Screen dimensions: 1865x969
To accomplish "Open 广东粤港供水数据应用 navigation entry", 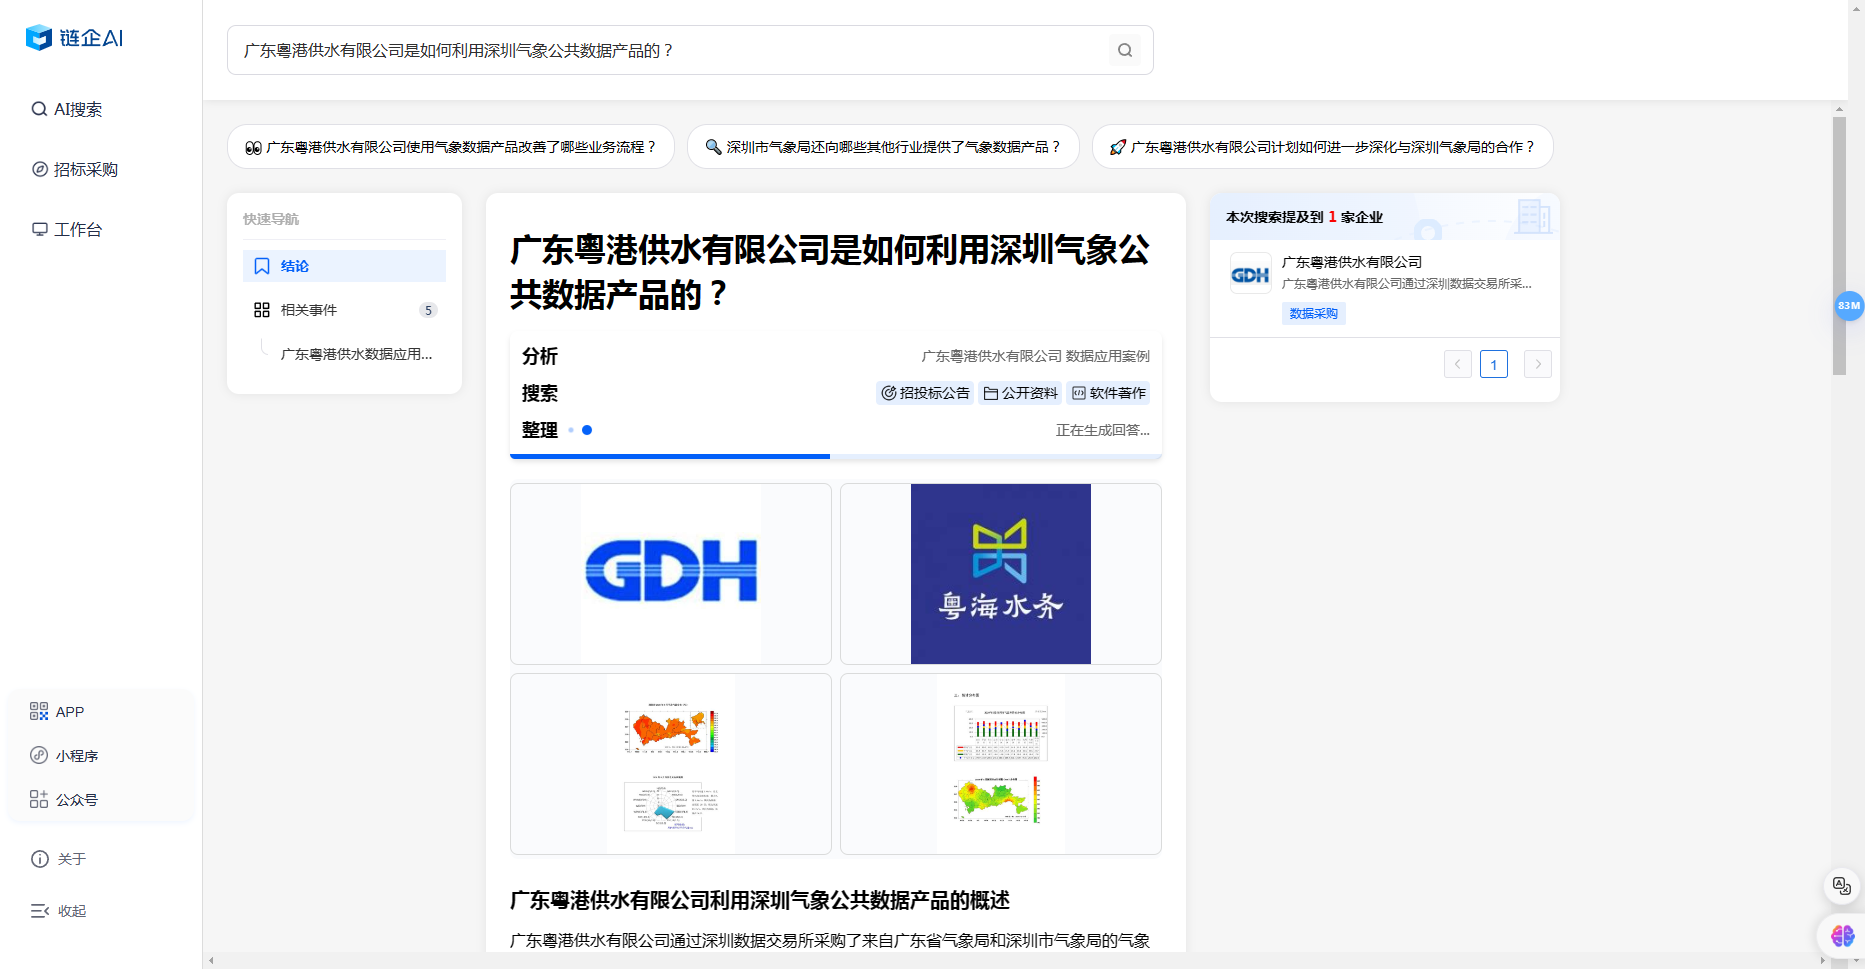I will 356,354.
